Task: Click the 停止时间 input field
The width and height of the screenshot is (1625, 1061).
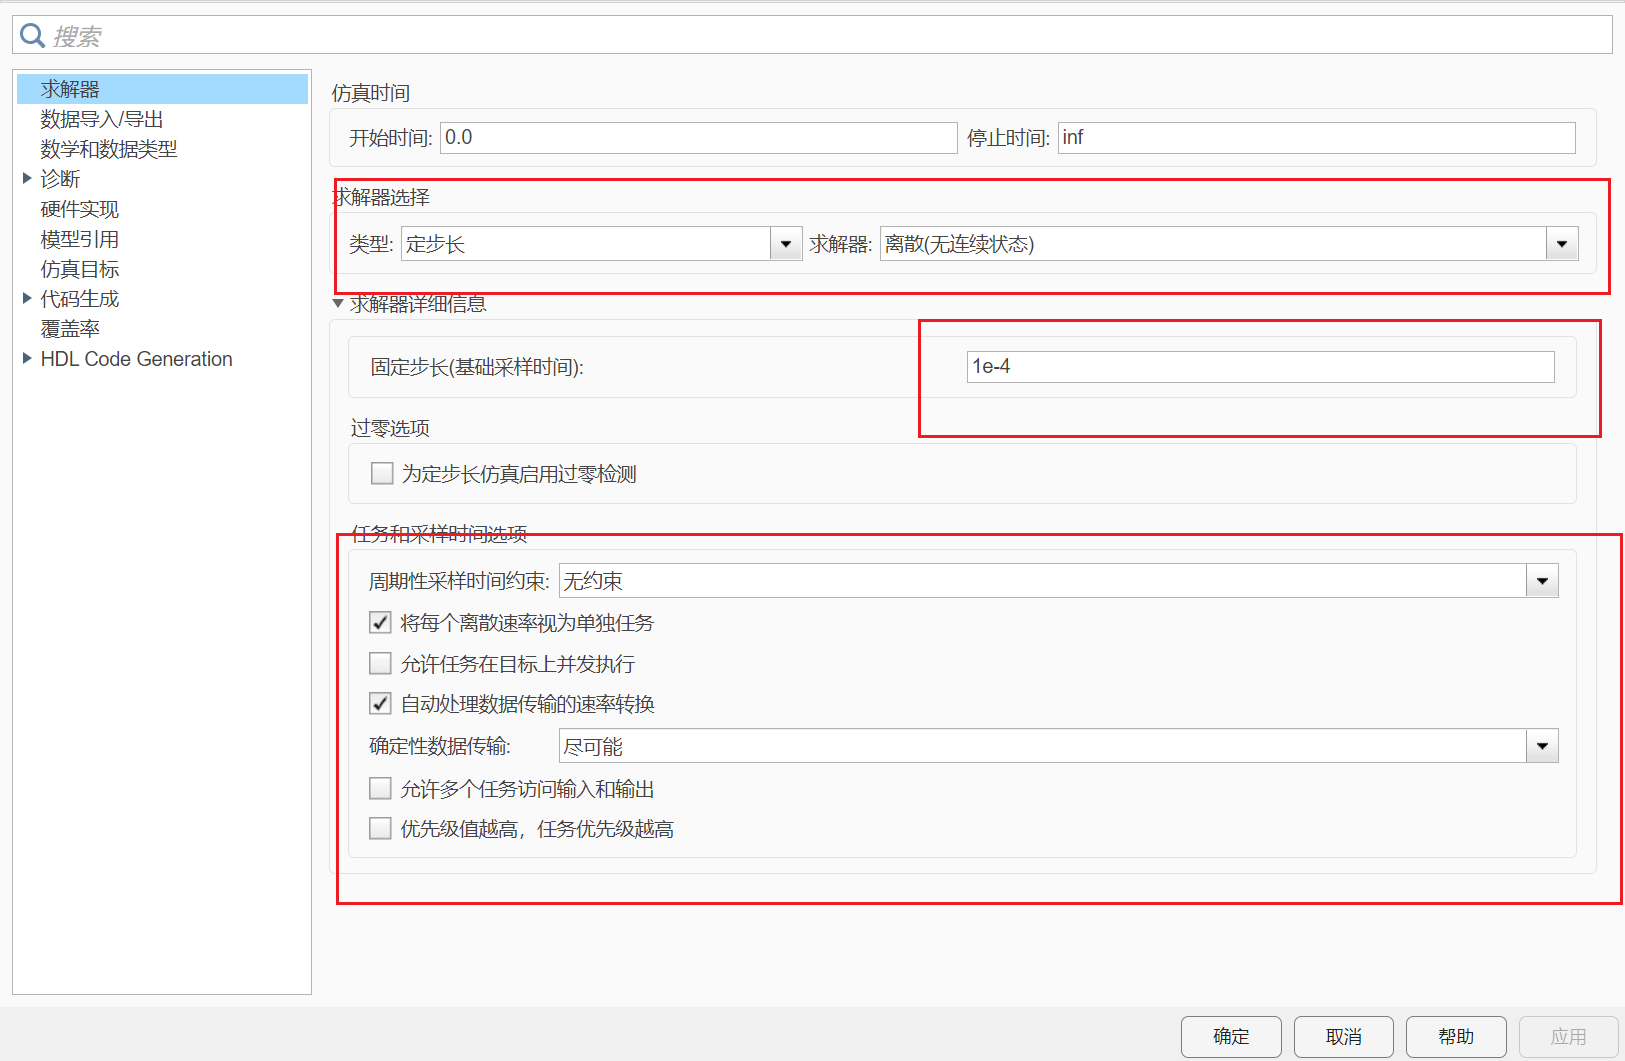Action: coord(1317,138)
